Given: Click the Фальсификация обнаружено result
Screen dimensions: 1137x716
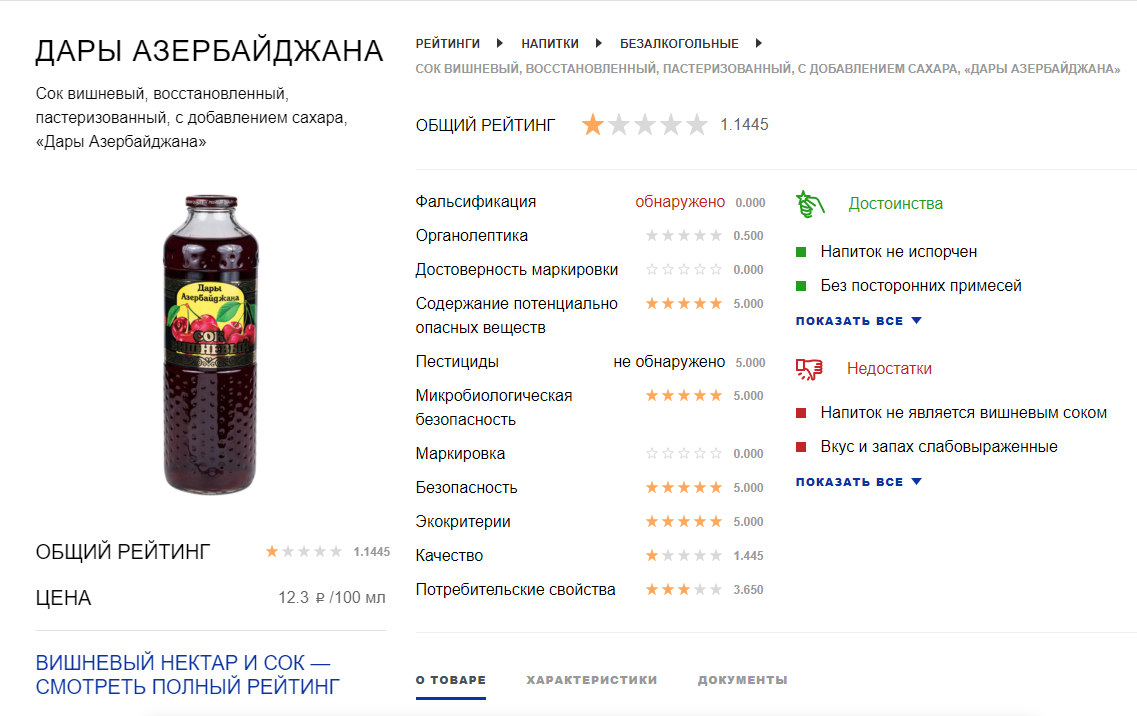Looking at the screenshot, I should click(680, 202).
